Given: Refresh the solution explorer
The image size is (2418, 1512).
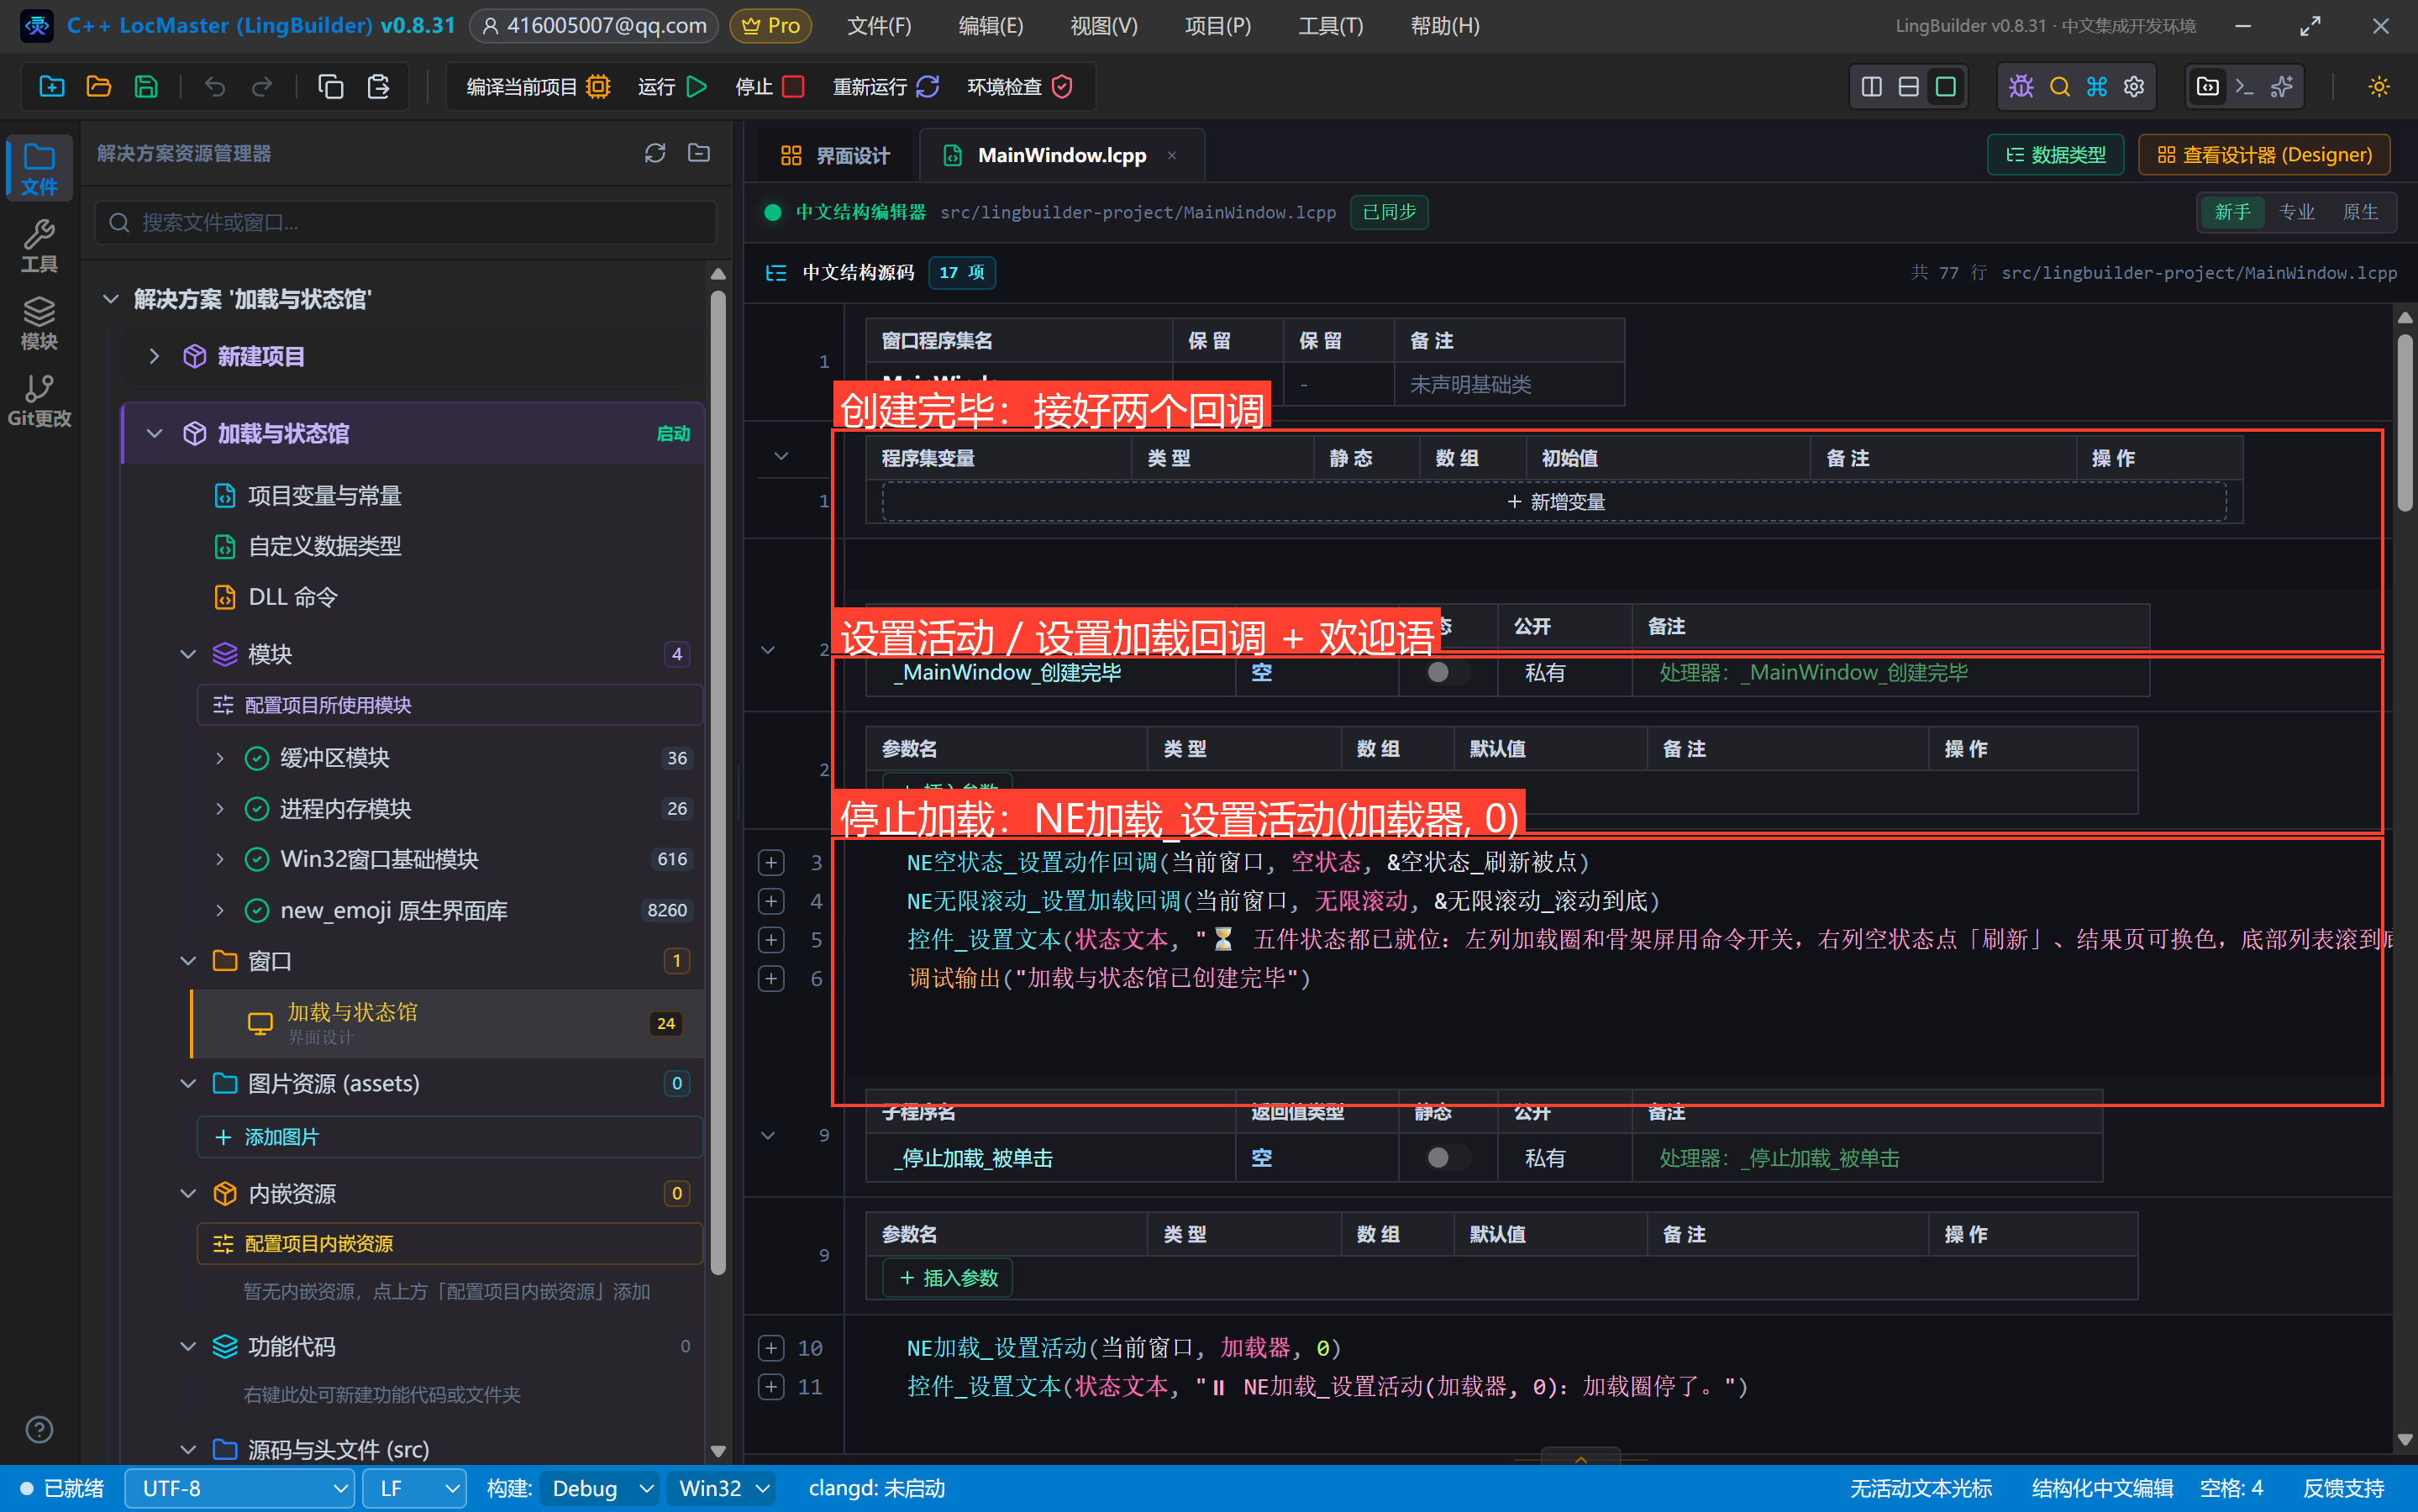Looking at the screenshot, I should [x=655, y=153].
